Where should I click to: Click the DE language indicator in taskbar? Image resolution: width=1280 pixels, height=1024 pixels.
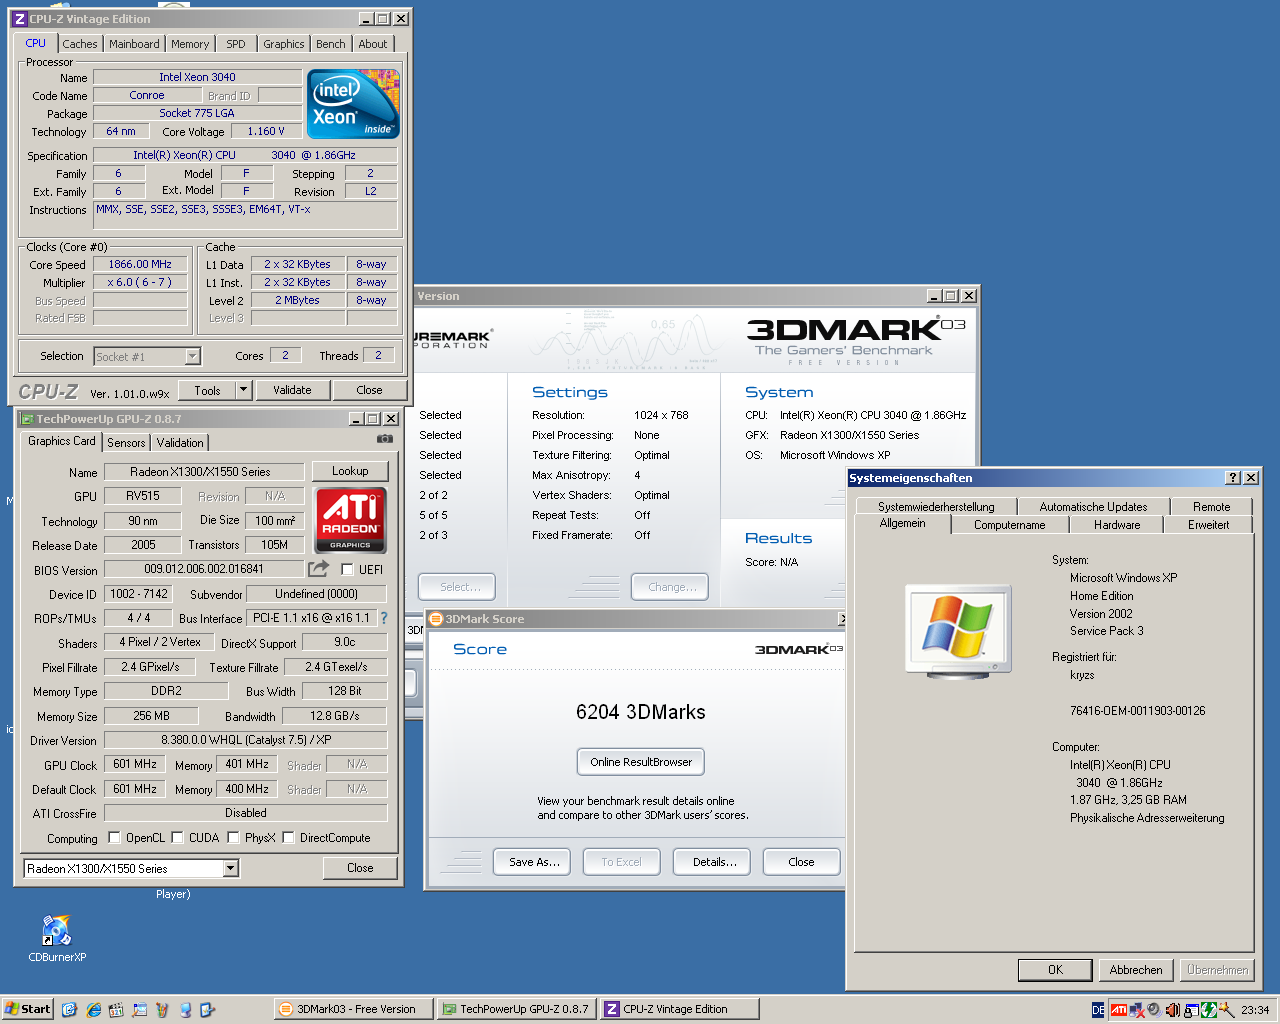1098,1010
